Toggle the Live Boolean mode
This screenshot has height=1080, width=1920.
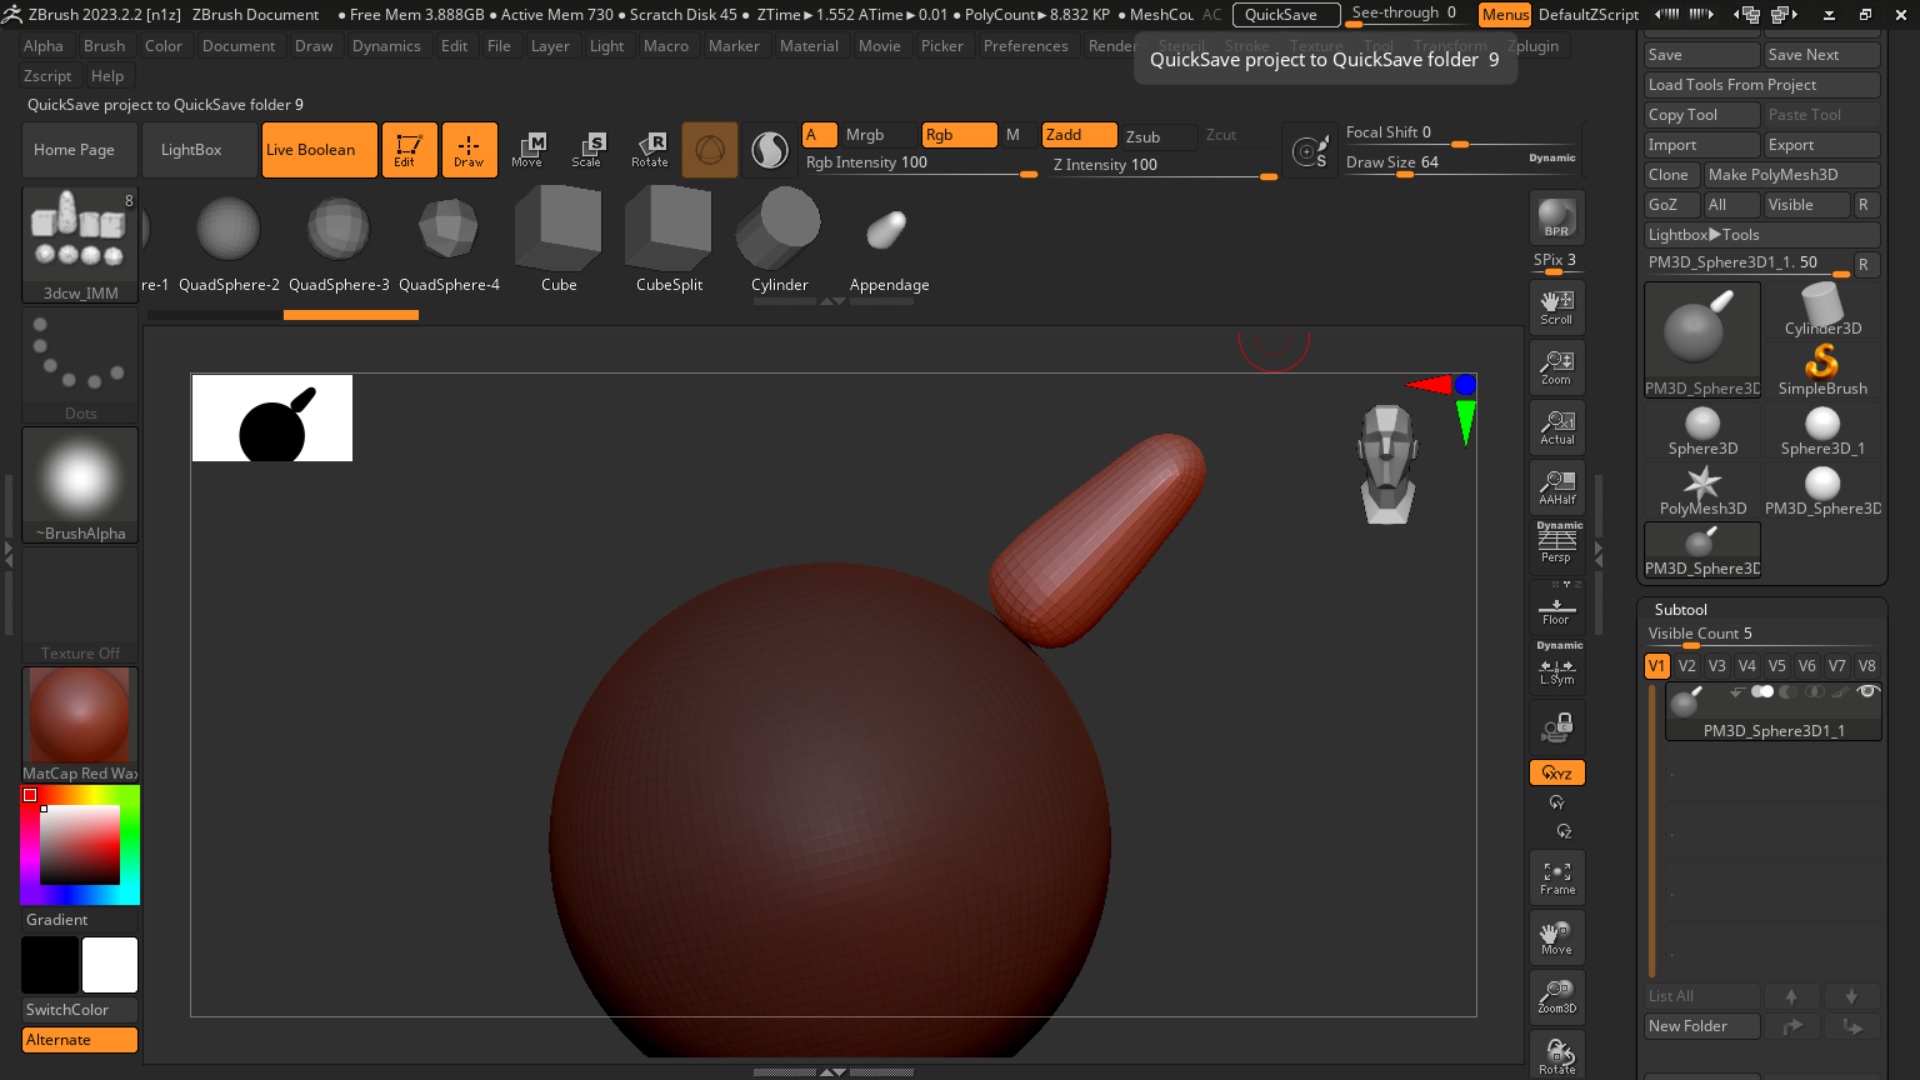pos(319,149)
